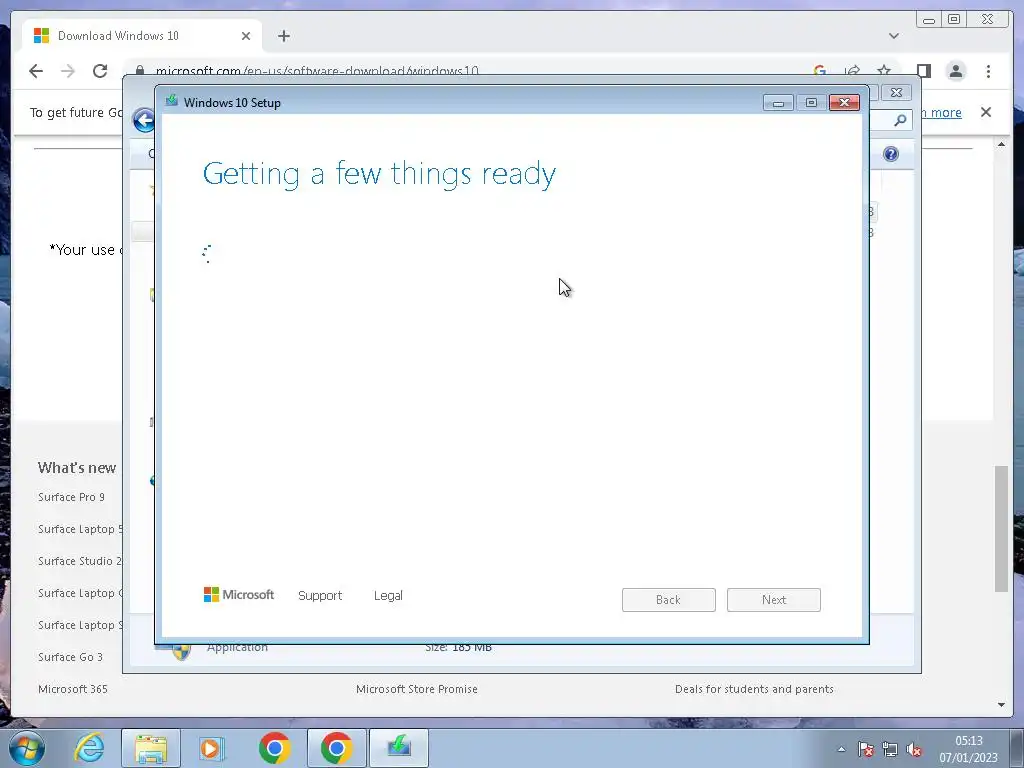
Task: Open the Legal link in setup window
Action: tap(388, 596)
